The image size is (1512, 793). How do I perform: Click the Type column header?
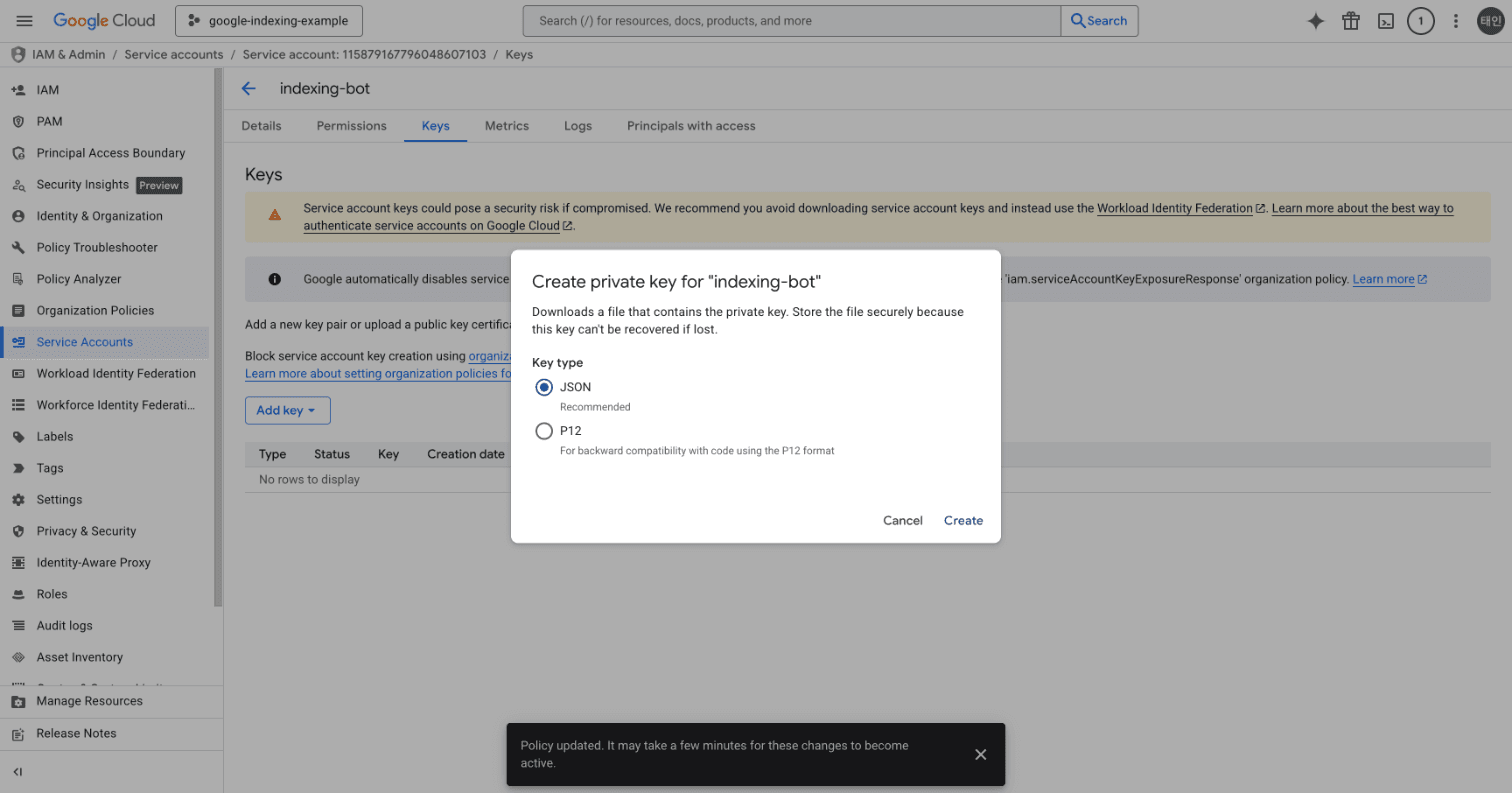click(272, 454)
